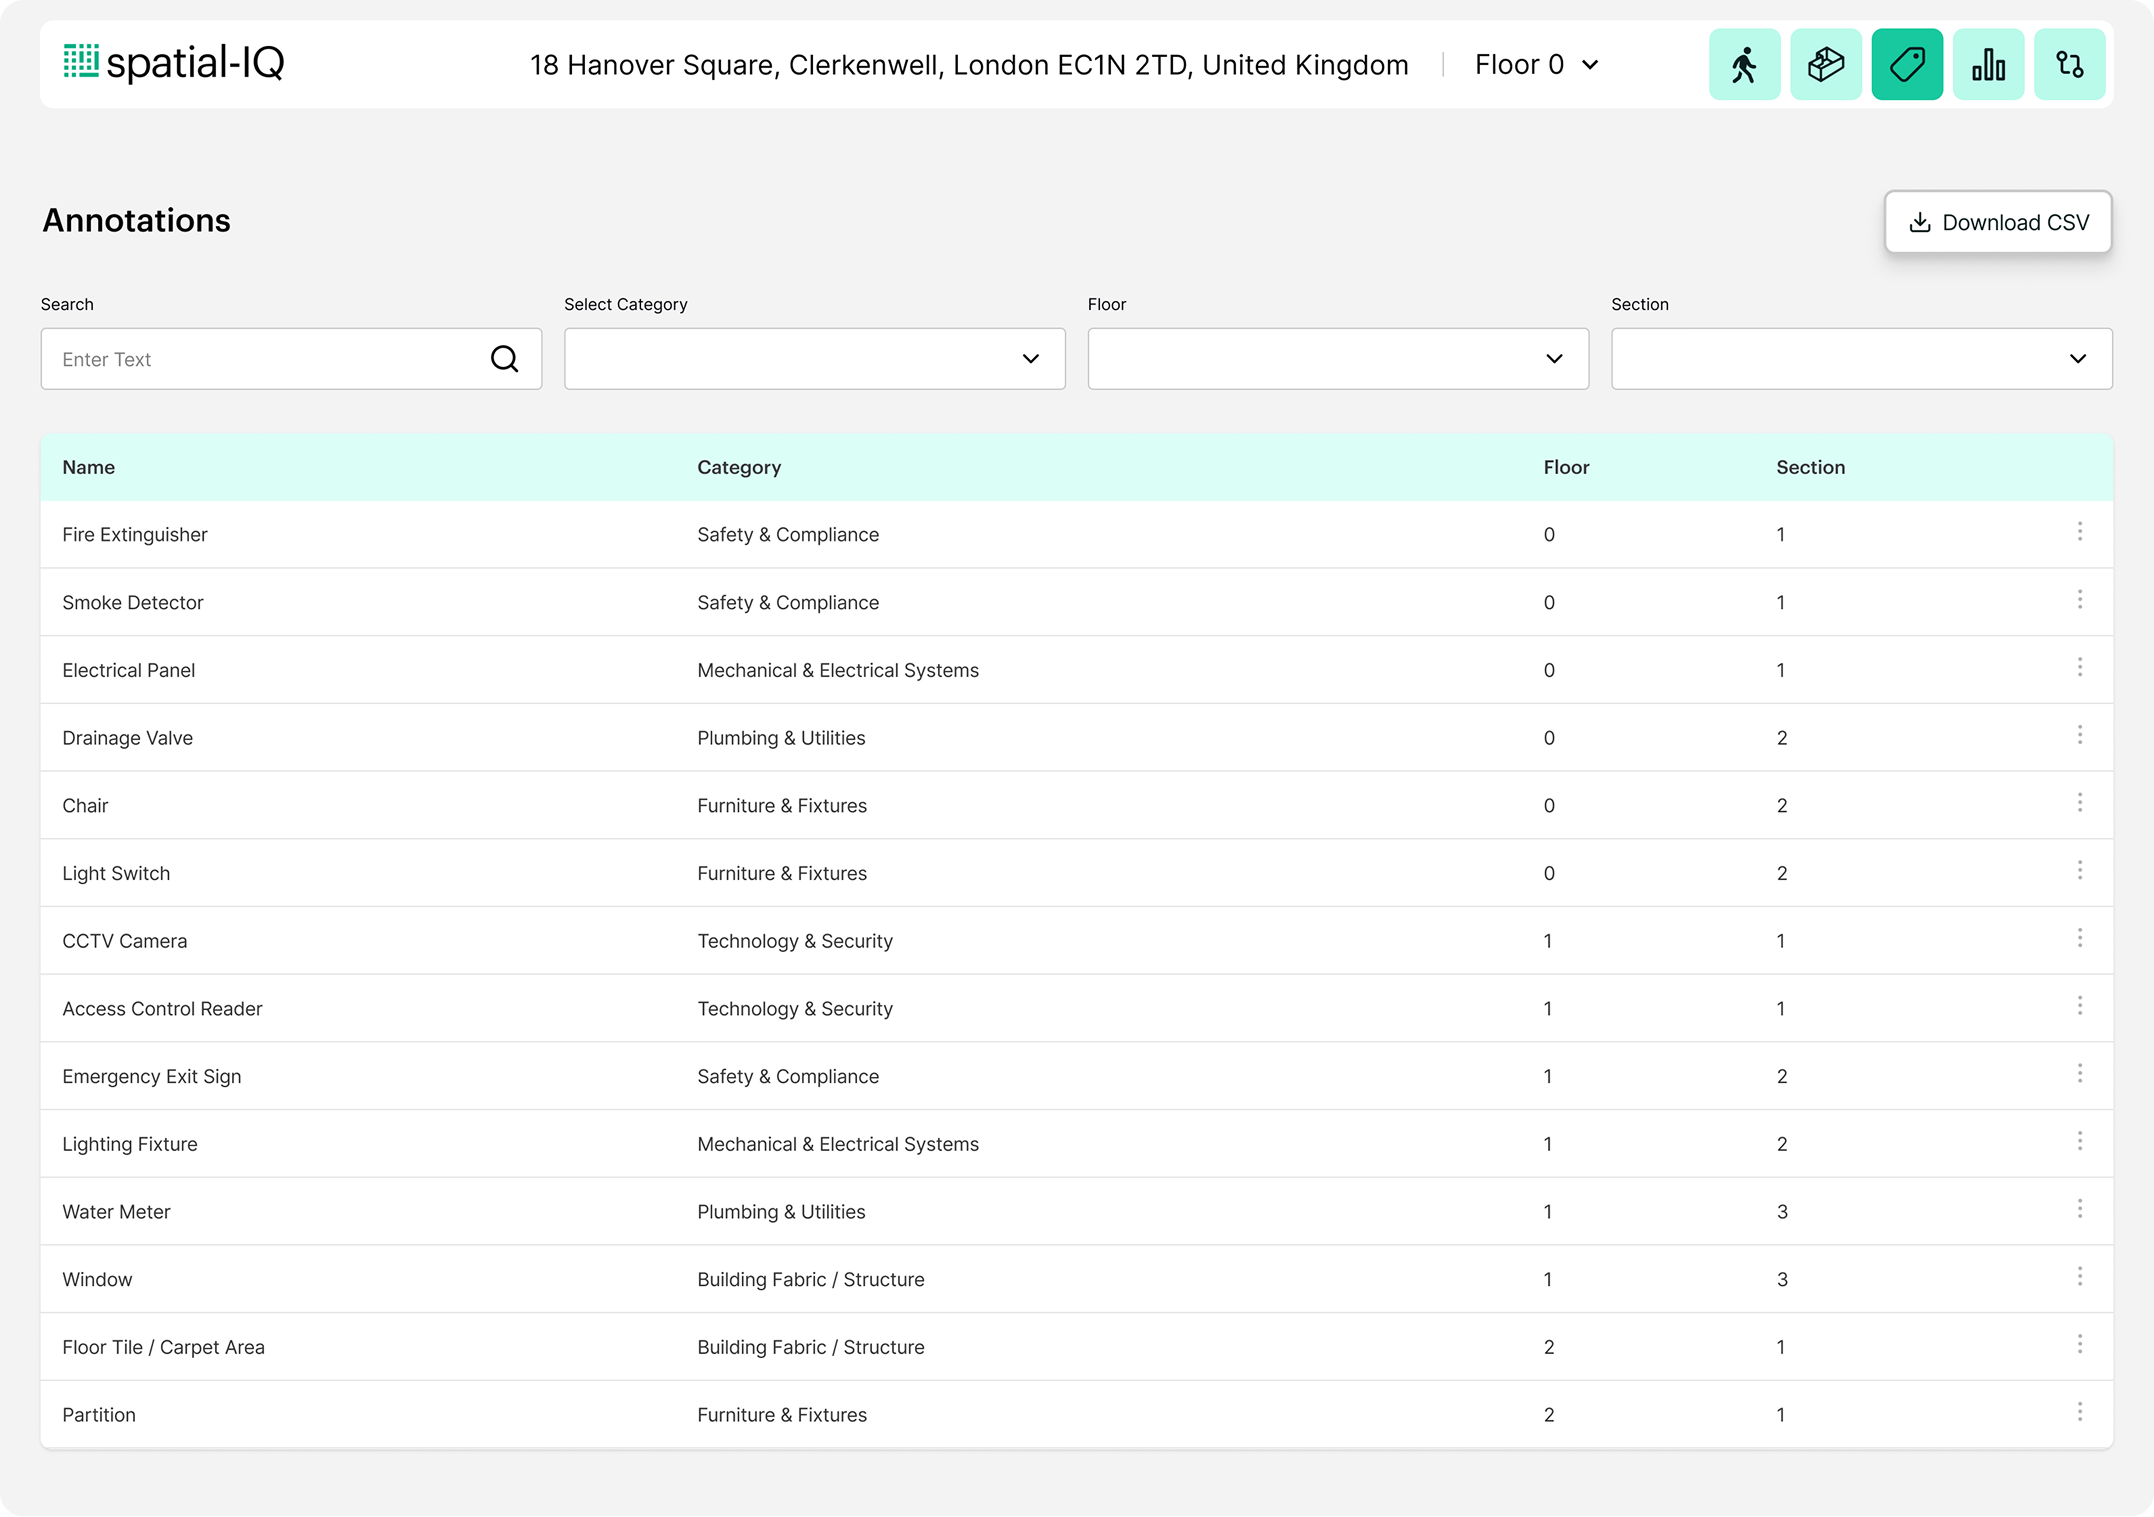Screen dimensions: 2154x1517
Task: Click the spatial-IQ logo
Action: click(x=174, y=63)
